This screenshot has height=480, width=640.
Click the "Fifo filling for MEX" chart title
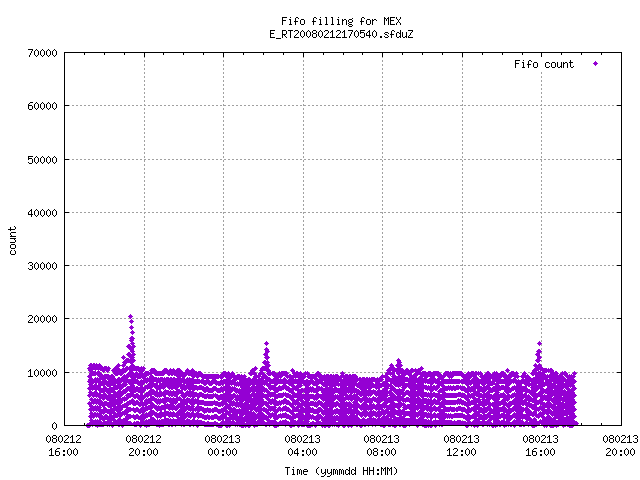[x=341, y=21]
